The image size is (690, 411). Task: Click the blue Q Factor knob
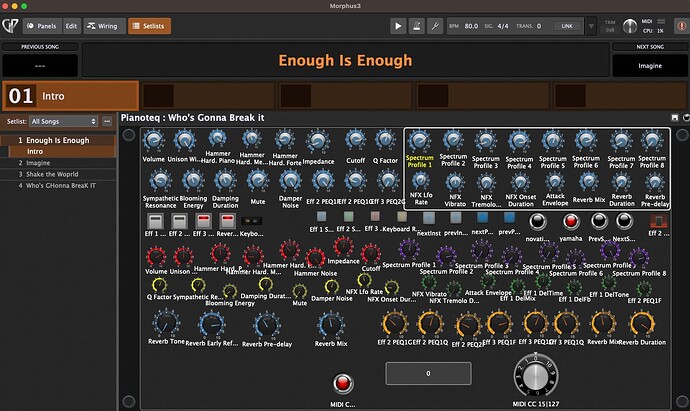coord(385,140)
